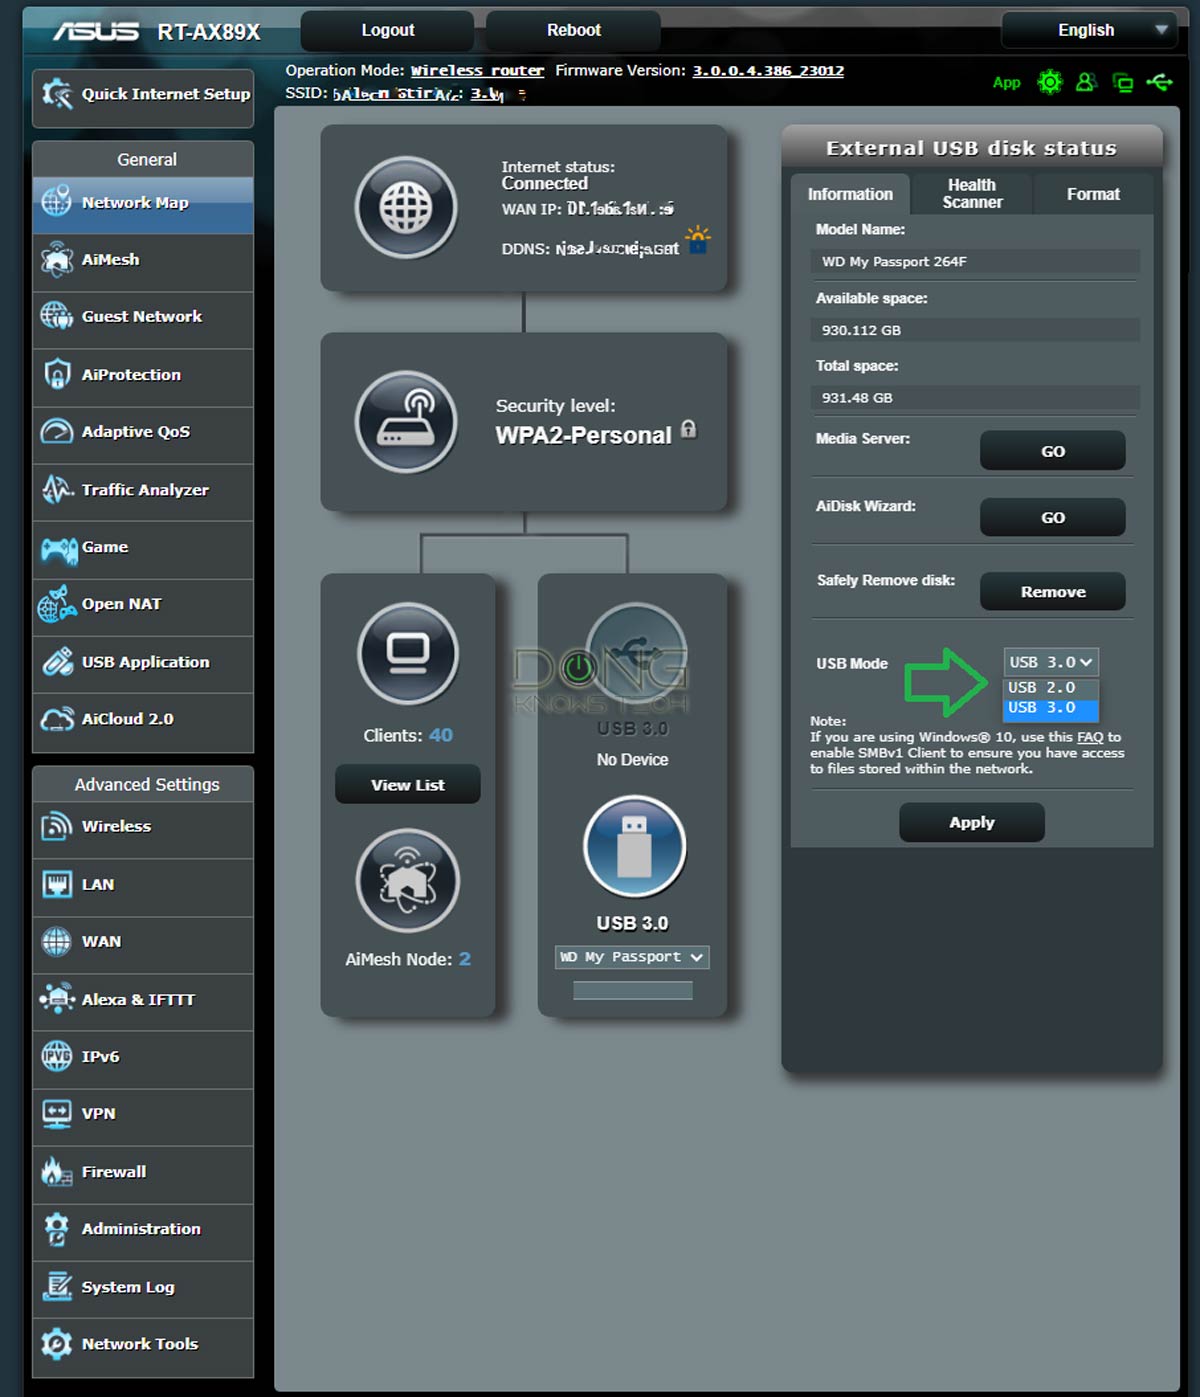
Task: Switch to the Format tab
Action: click(1092, 194)
